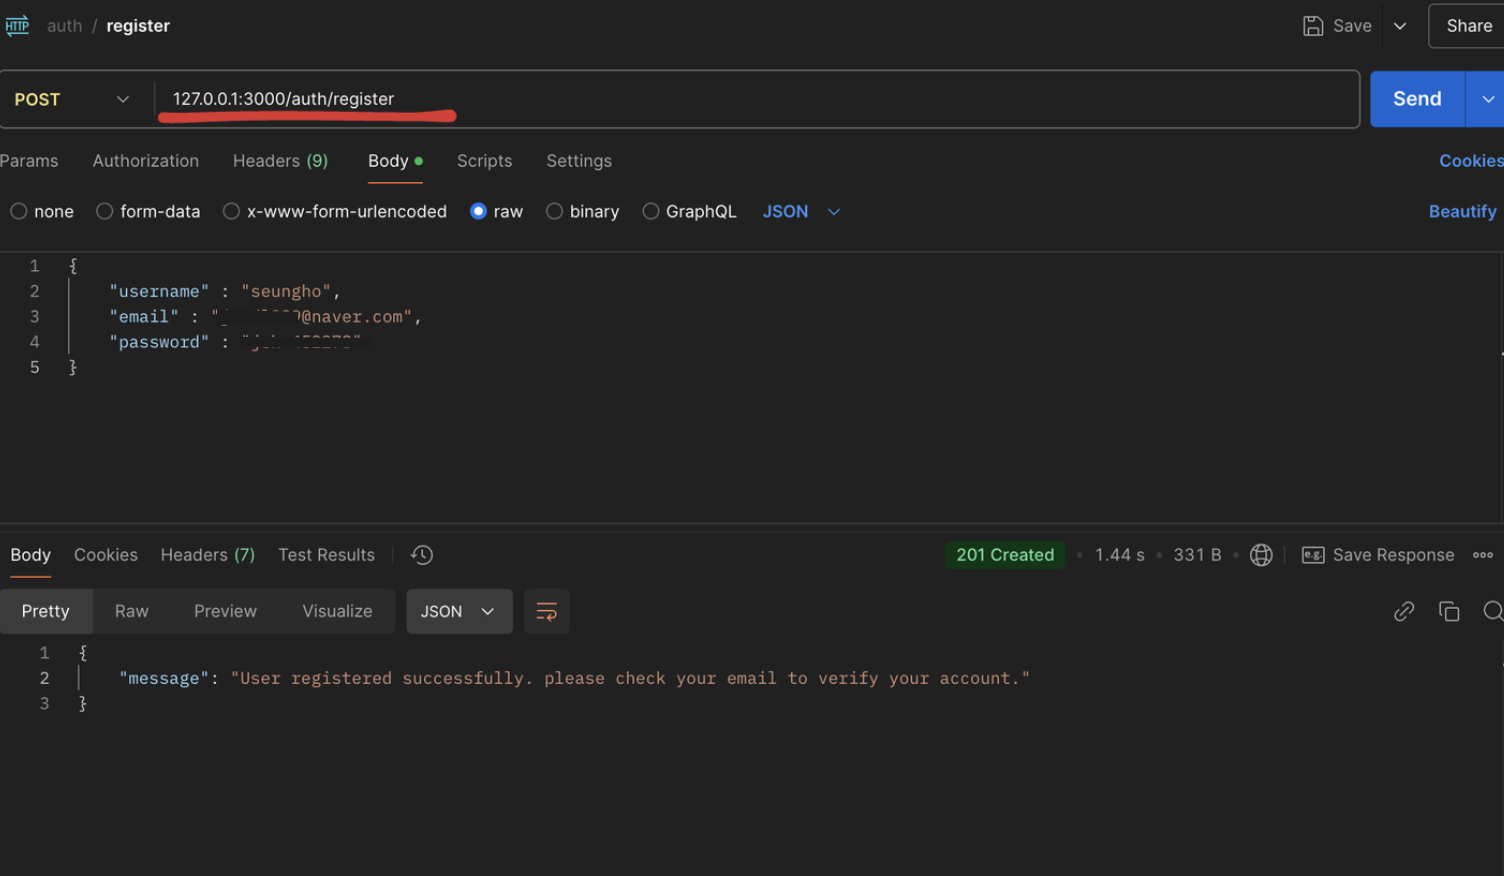Click the register request name
The image size is (1504, 876).
138,26
